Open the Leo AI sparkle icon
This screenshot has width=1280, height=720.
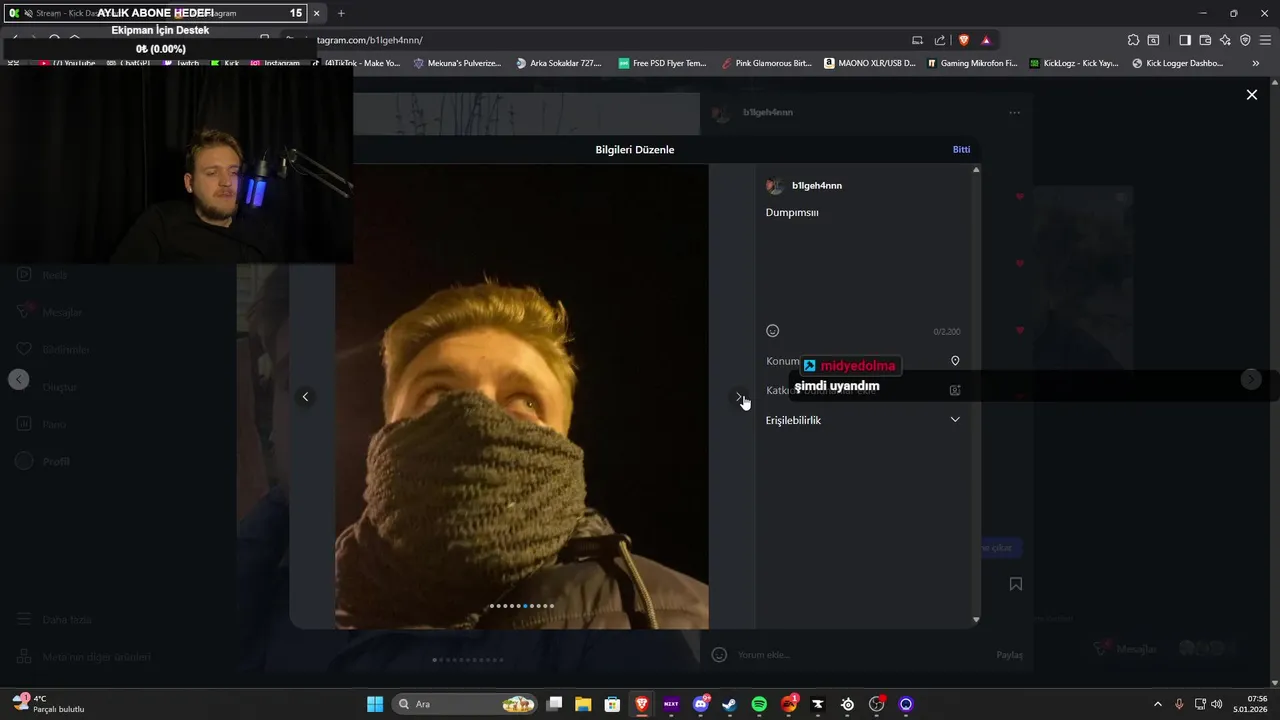tap(1225, 40)
